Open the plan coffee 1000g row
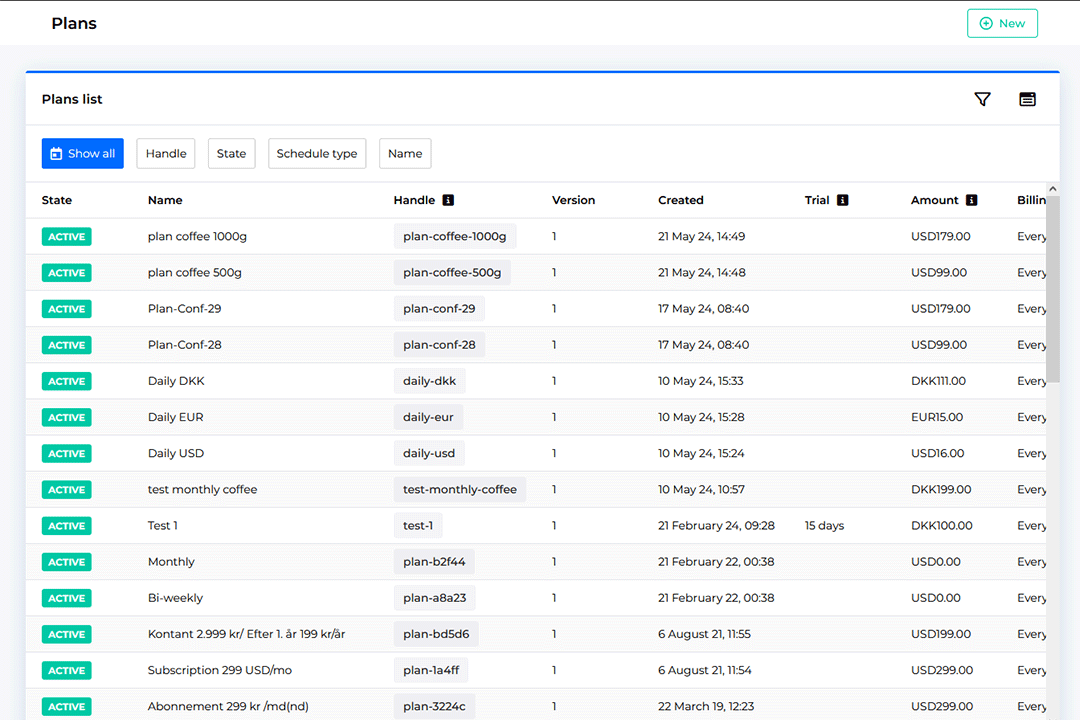 [536, 236]
